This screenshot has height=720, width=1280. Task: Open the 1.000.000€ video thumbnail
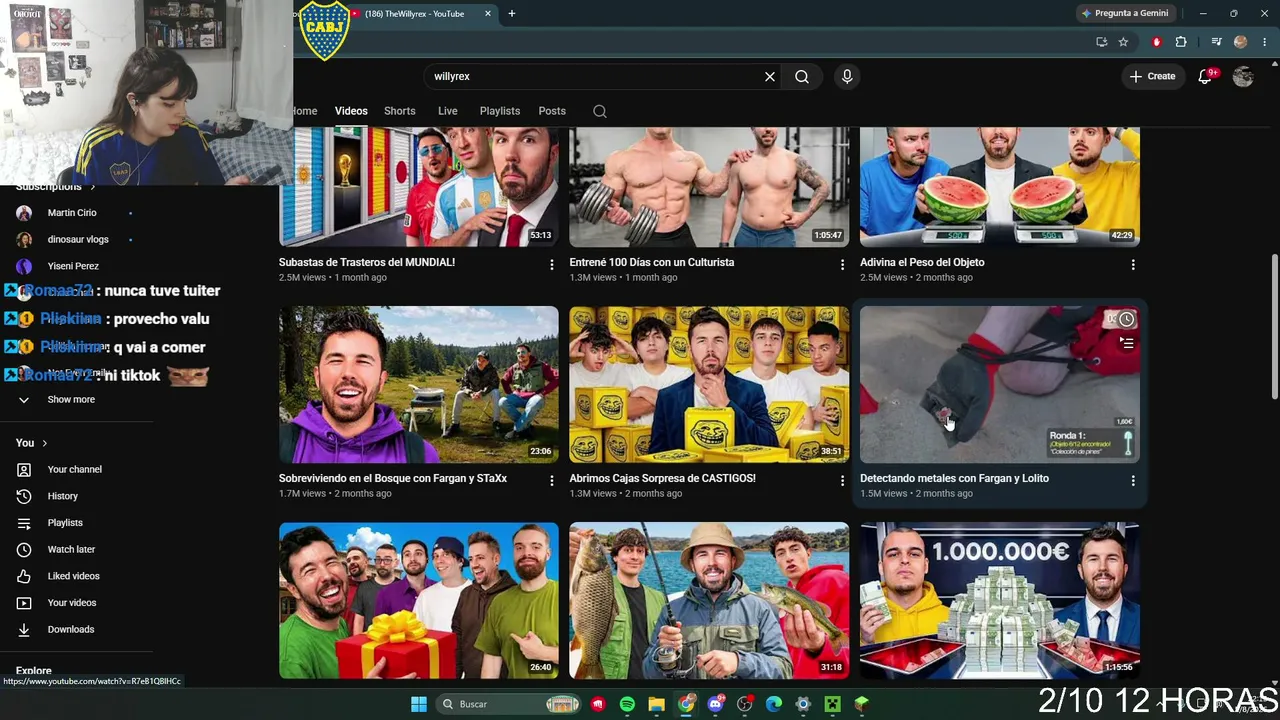point(1000,600)
